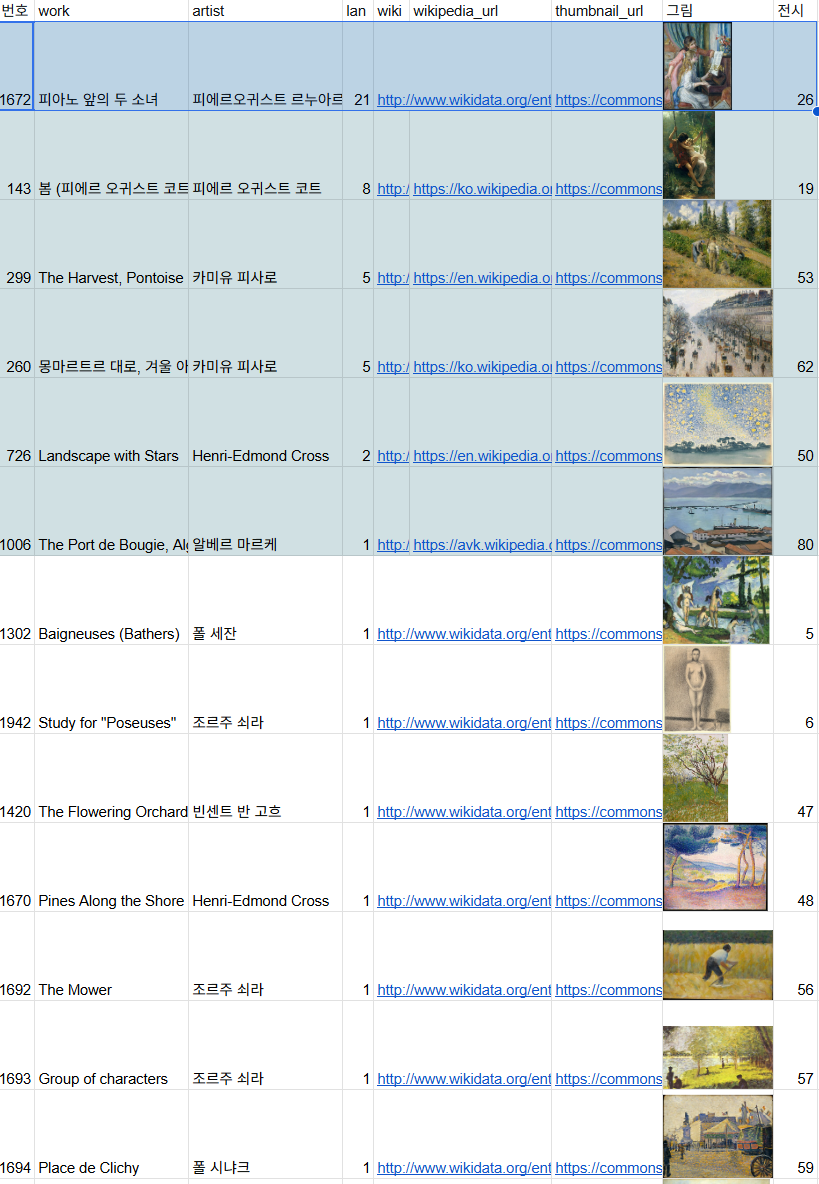Select artist cell '피에르오귀스트 르누아르'
The image size is (819, 1184).
(x=266, y=66)
